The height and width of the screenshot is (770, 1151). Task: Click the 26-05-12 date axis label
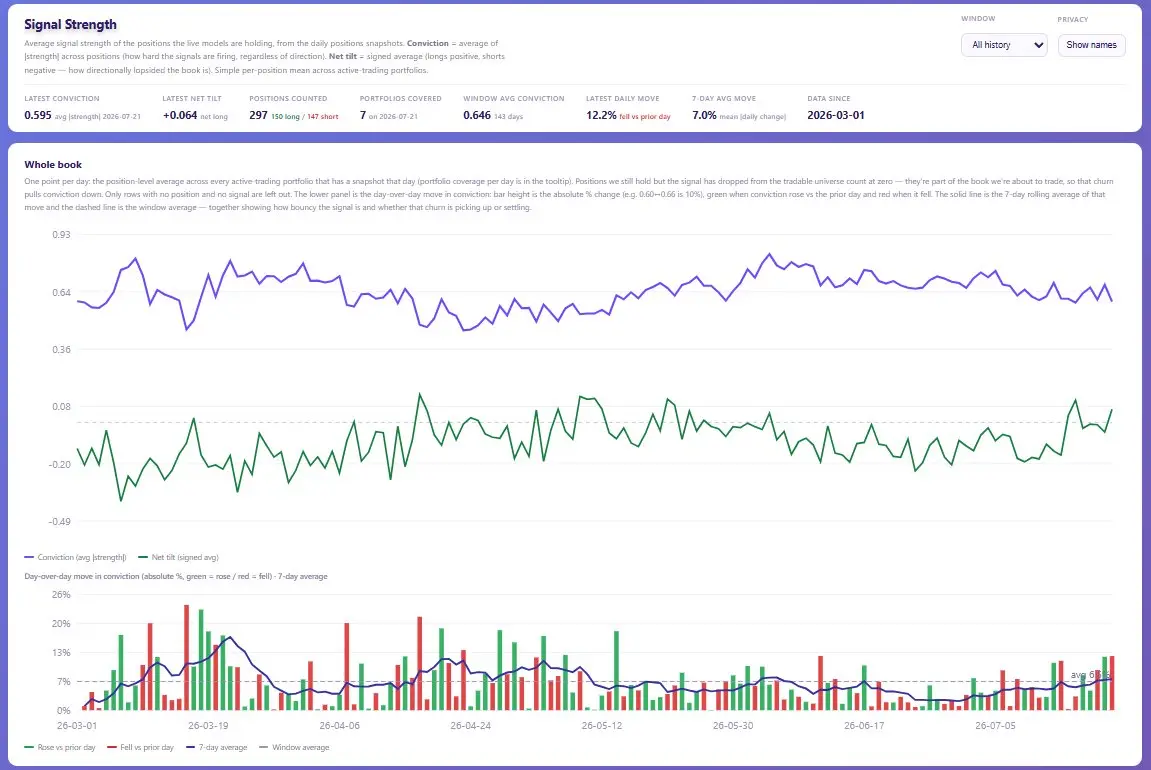point(602,725)
